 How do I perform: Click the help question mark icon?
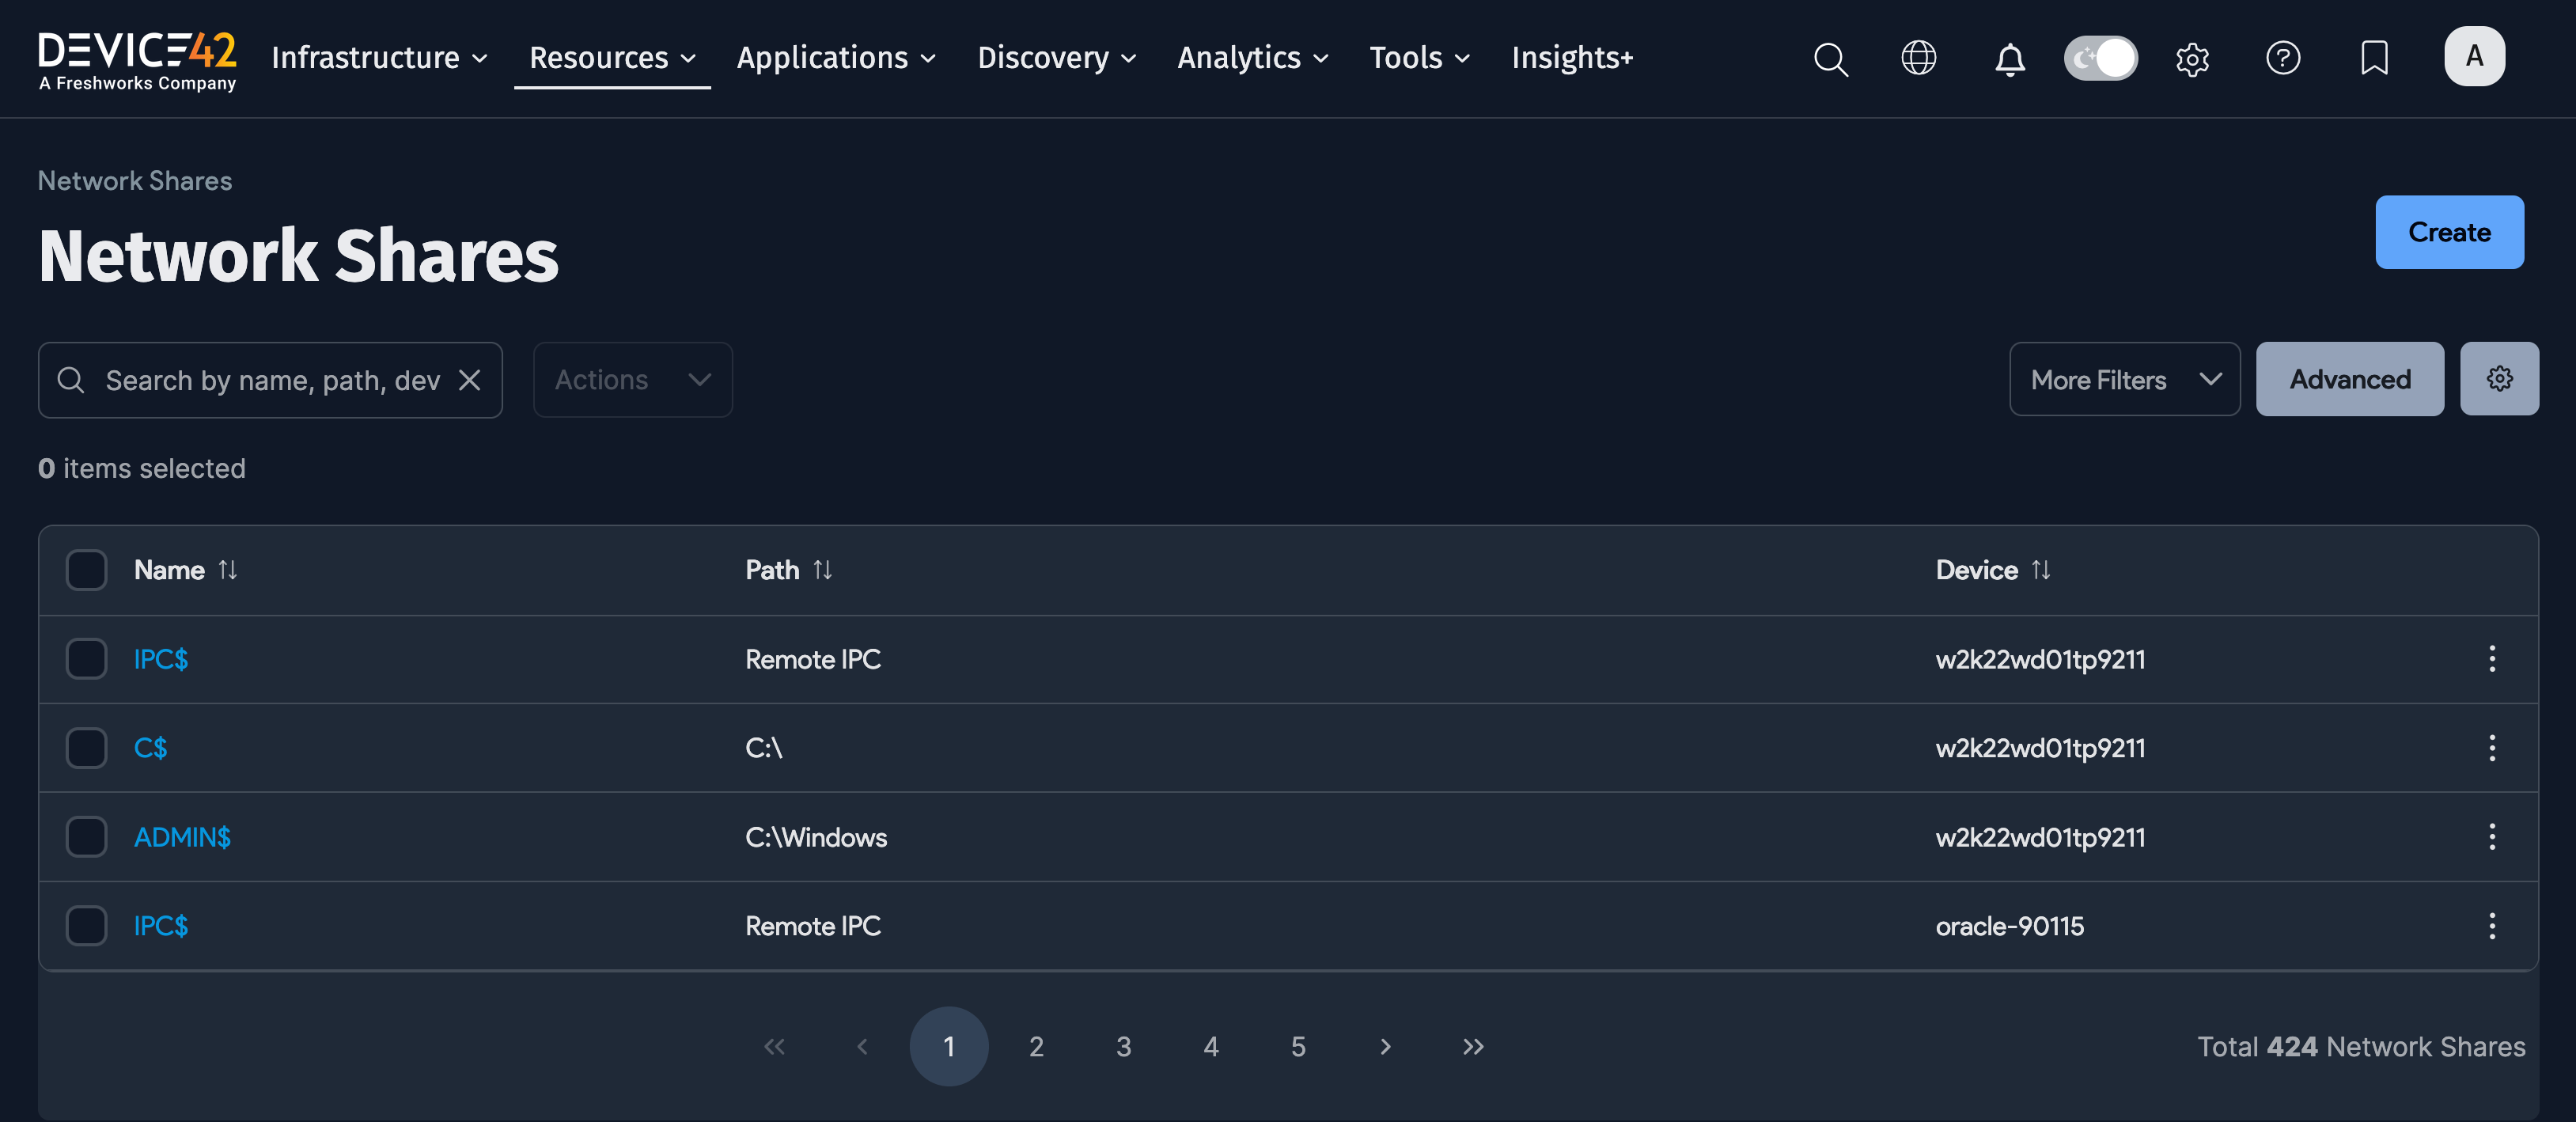click(x=2283, y=58)
